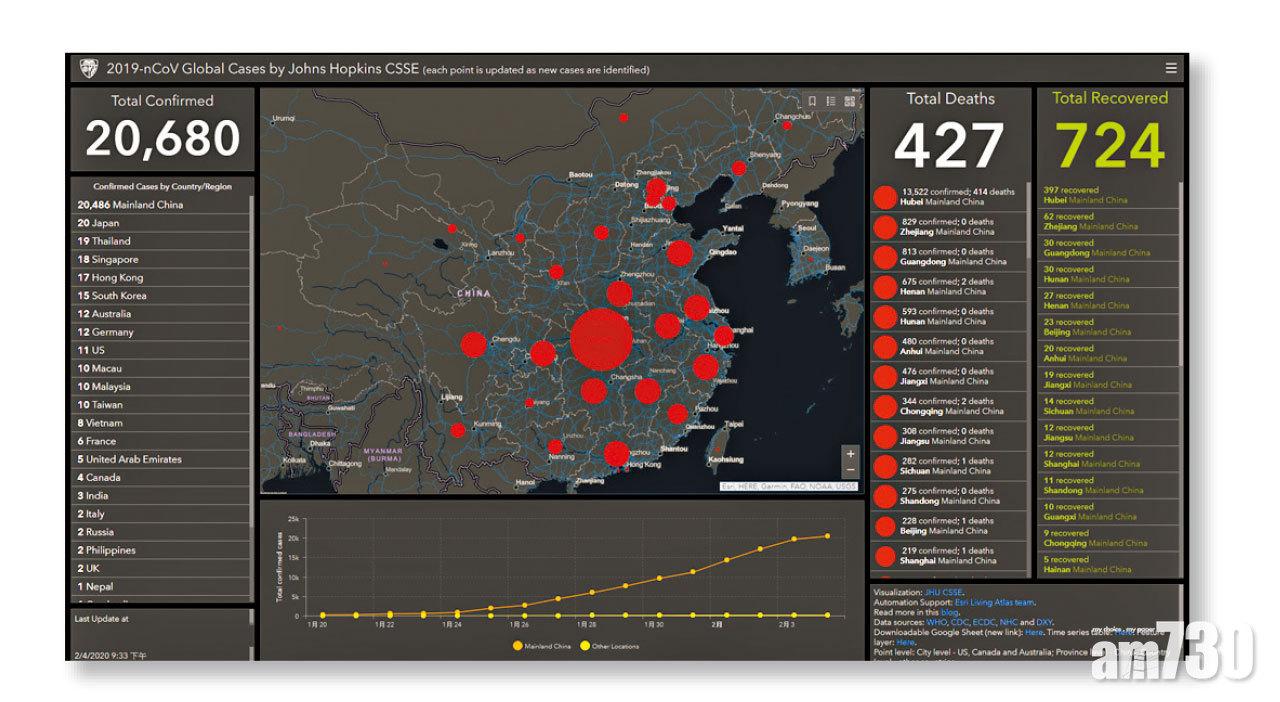Click the large red Hubei circle on the map

pyautogui.click(x=601, y=339)
